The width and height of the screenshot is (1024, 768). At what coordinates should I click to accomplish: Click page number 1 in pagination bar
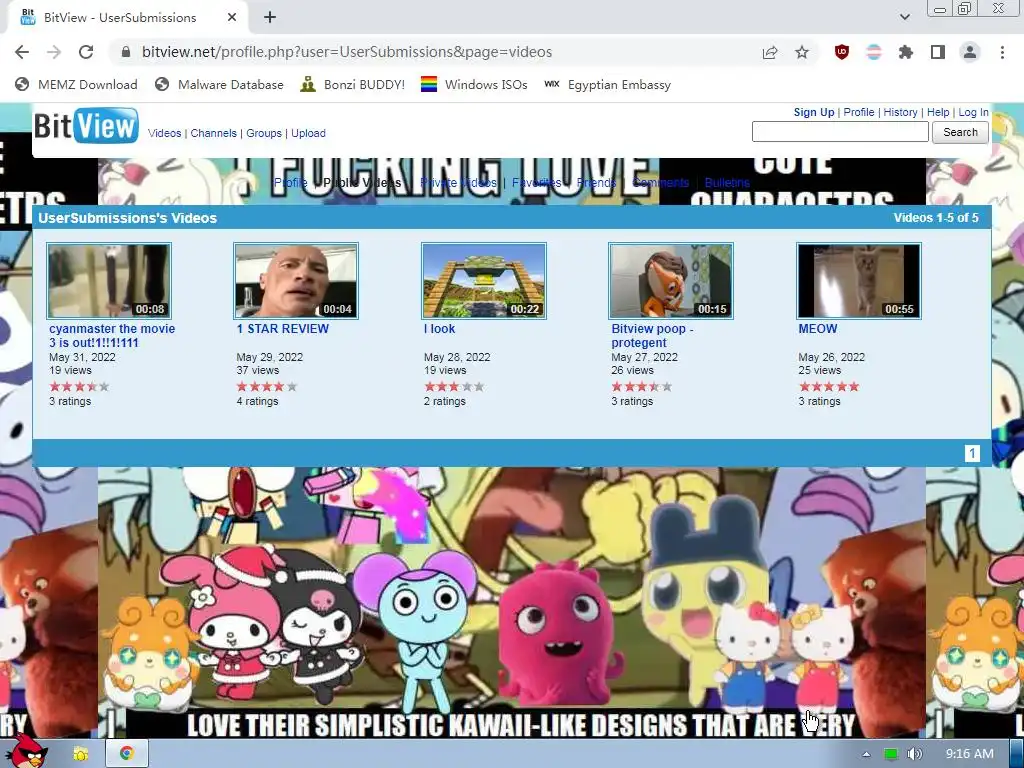pos(972,453)
